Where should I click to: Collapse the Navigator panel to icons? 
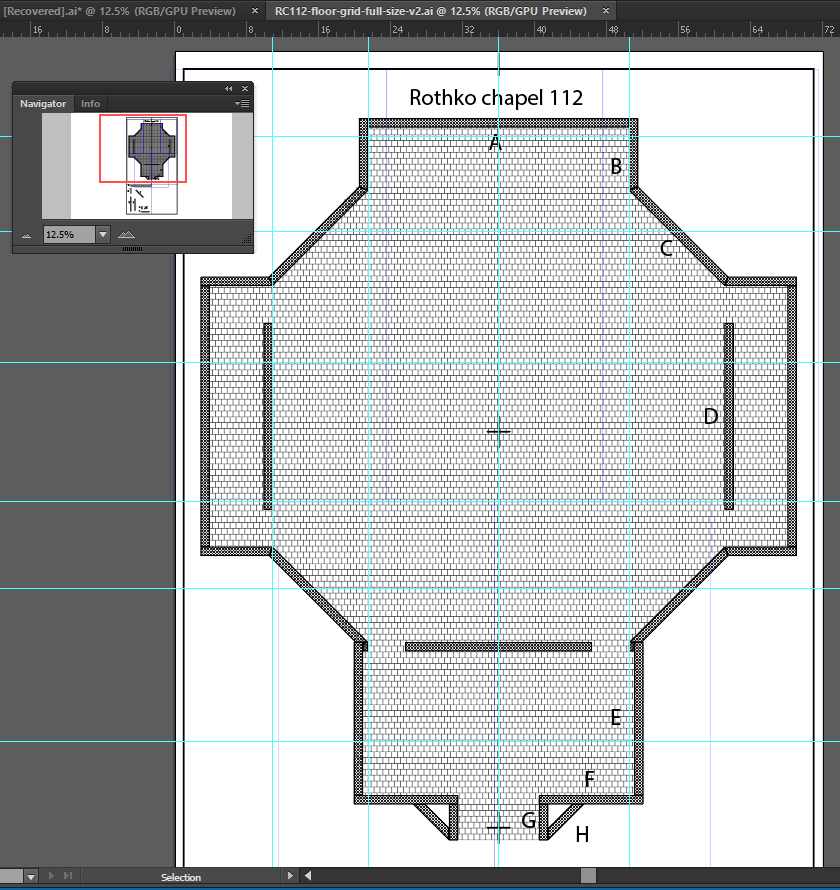click(229, 89)
